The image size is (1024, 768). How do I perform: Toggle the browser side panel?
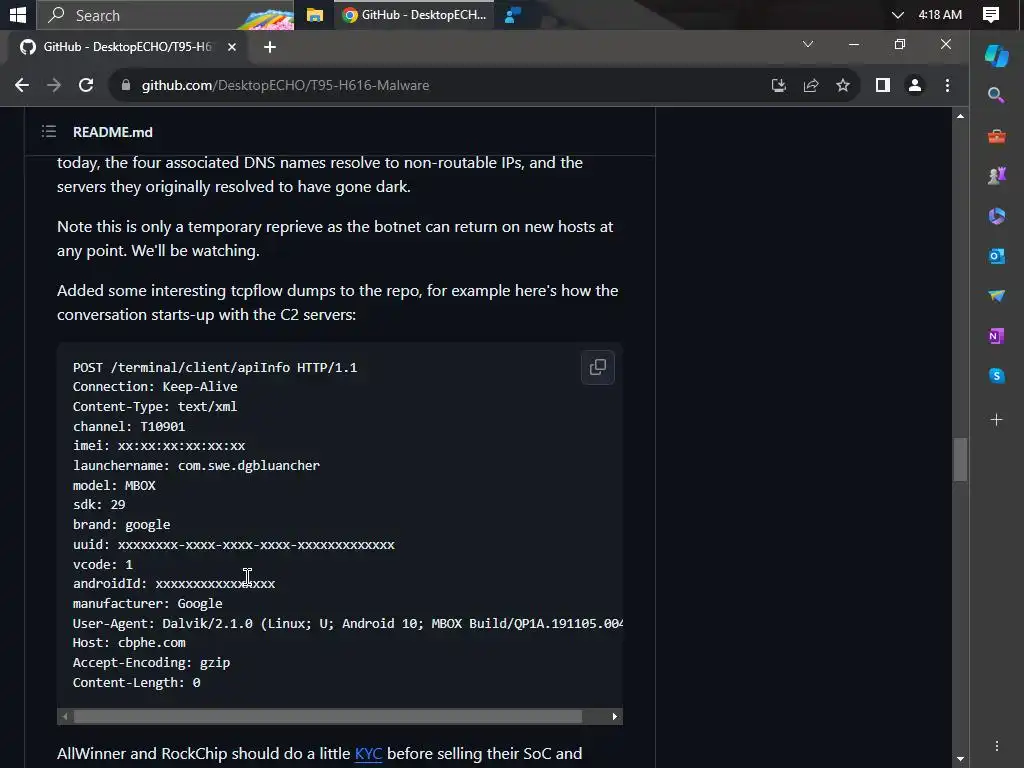pyautogui.click(x=883, y=85)
